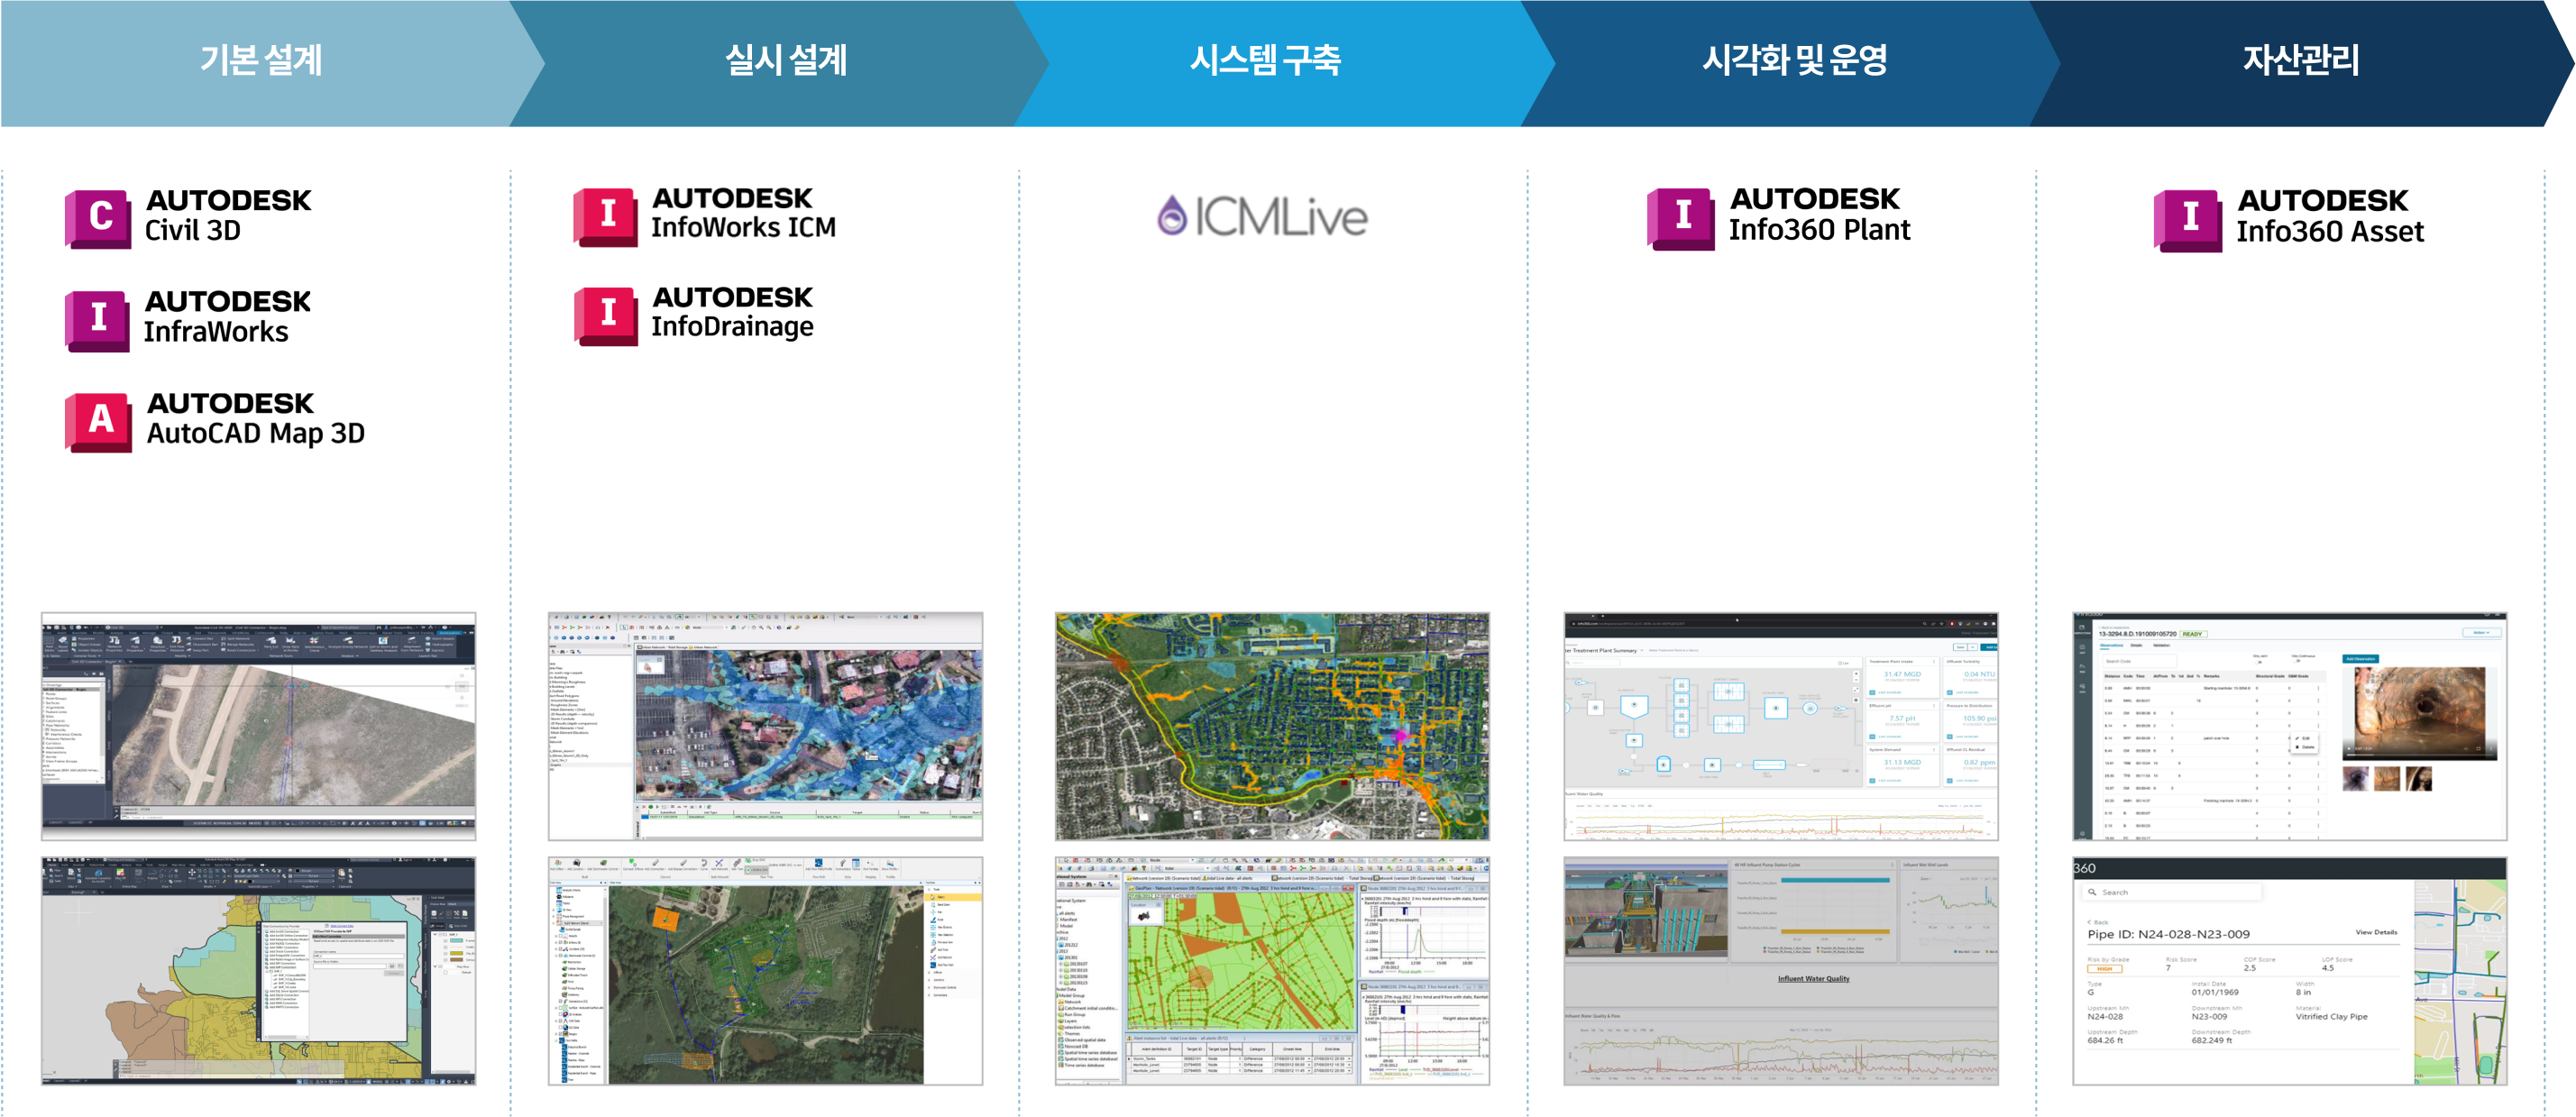Click the ICMLive water drop logo icon

click(x=1171, y=215)
